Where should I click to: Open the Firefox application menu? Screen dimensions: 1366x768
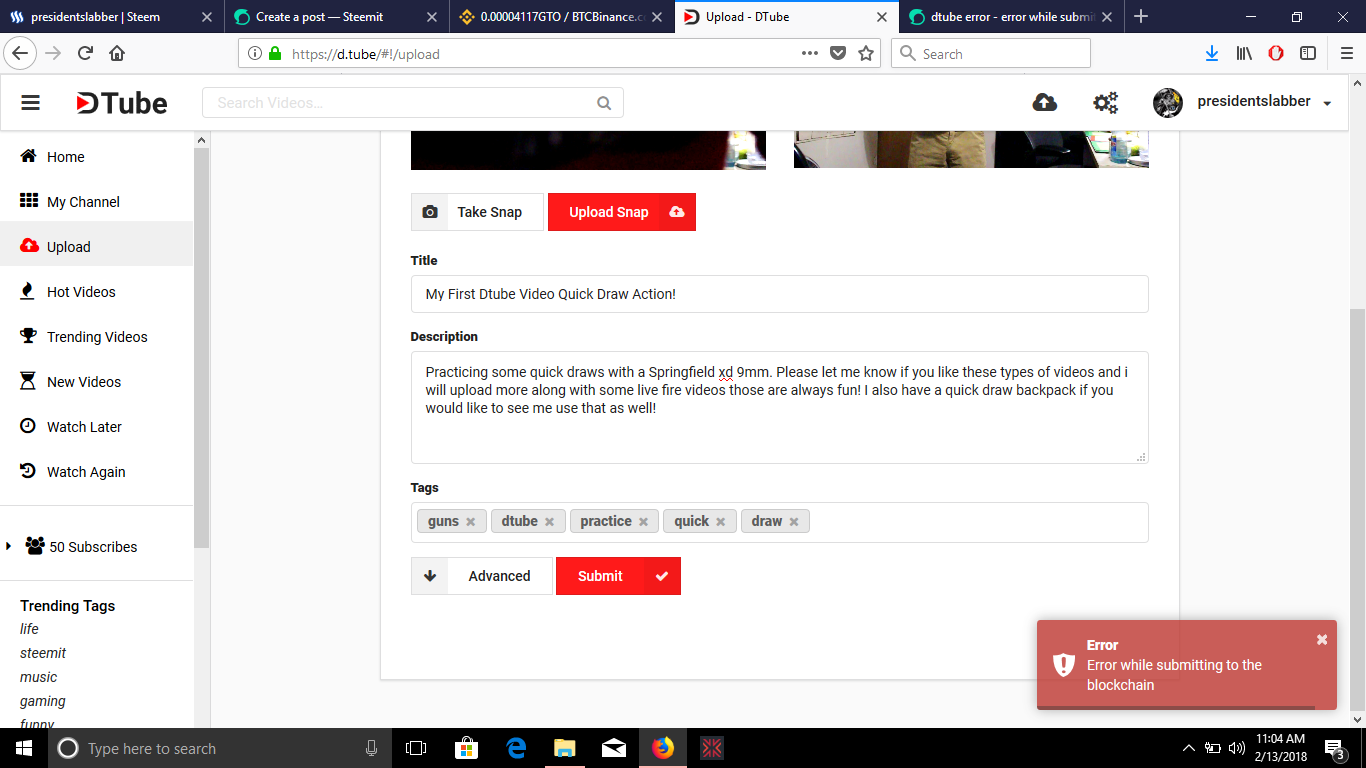click(x=1345, y=54)
